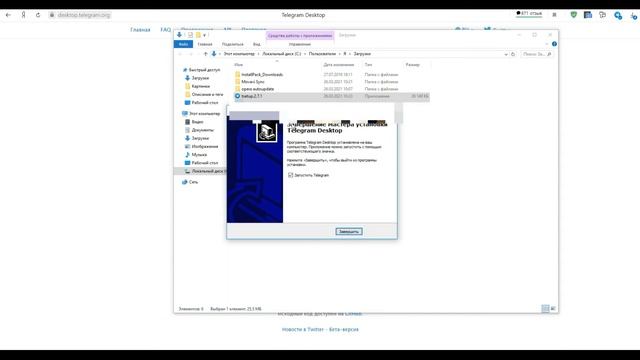
Task: Click Этот компьютер in the address path
Action: coord(239,54)
